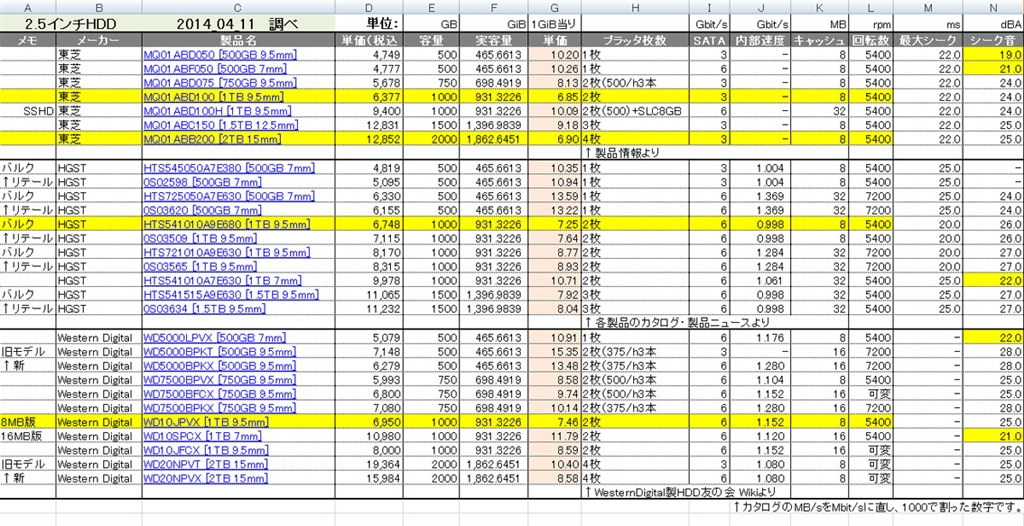Click the MQ01ABD100 [1TB 9.5mm] link
The height and width of the screenshot is (526, 1024).
tap(213, 97)
